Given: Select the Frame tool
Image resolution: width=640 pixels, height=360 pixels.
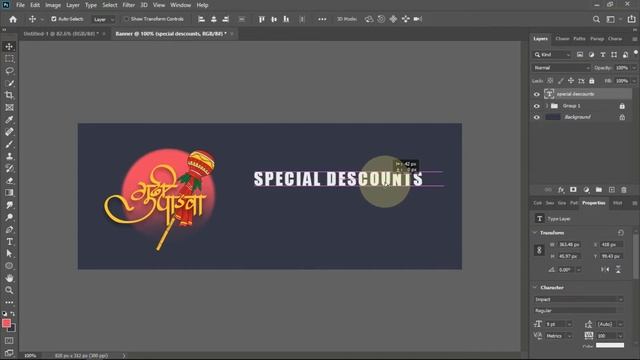Looking at the screenshot, I should [x=9, y=107].
